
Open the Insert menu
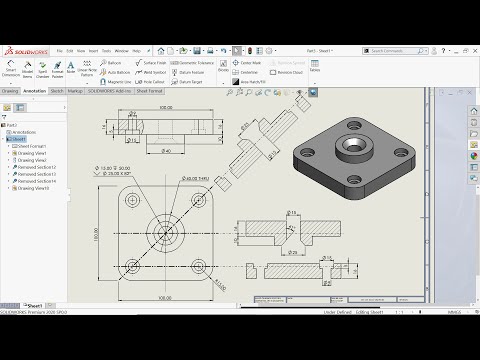pyautogui.click(x=93, y=51)
